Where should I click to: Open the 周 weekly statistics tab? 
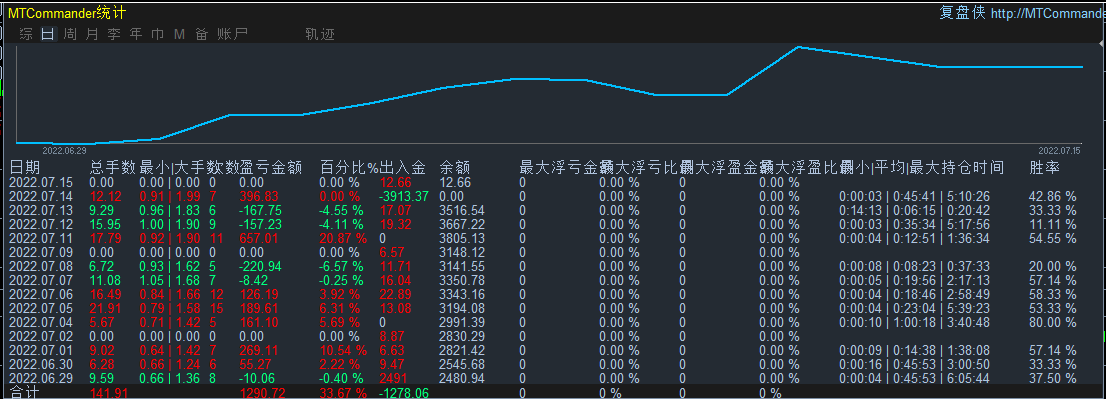click(70, 34)
